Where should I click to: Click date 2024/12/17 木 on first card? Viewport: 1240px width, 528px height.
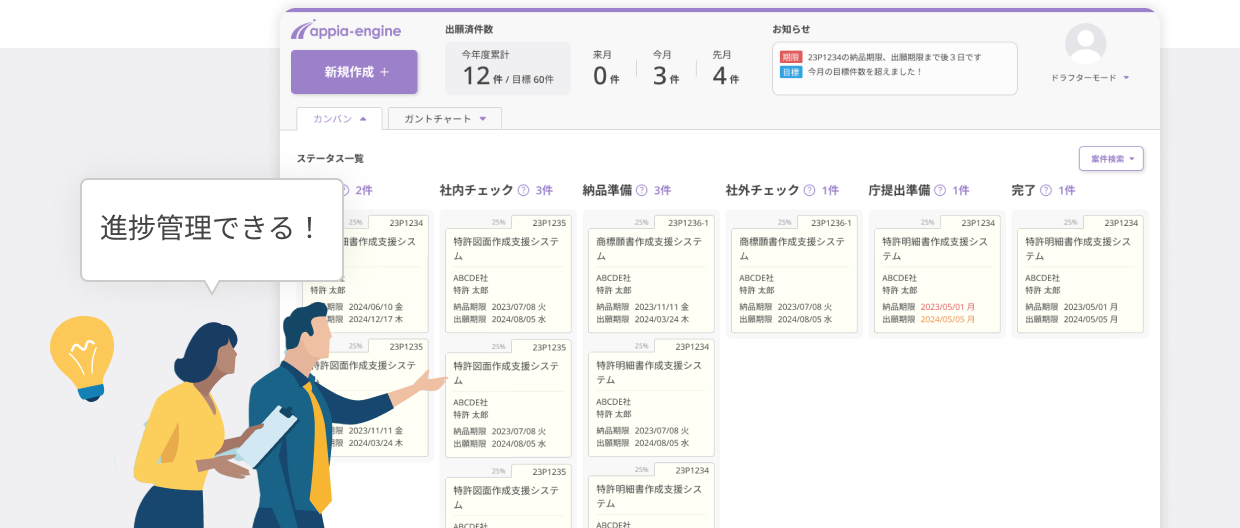[376, 319]
